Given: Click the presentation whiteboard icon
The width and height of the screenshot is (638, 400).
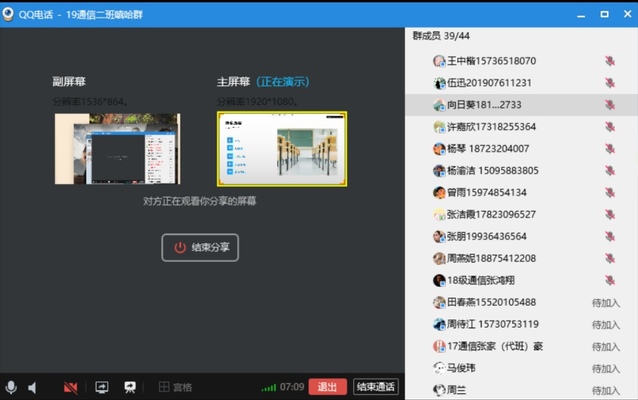Looking at the screenshot, I should tap(130, 387).
